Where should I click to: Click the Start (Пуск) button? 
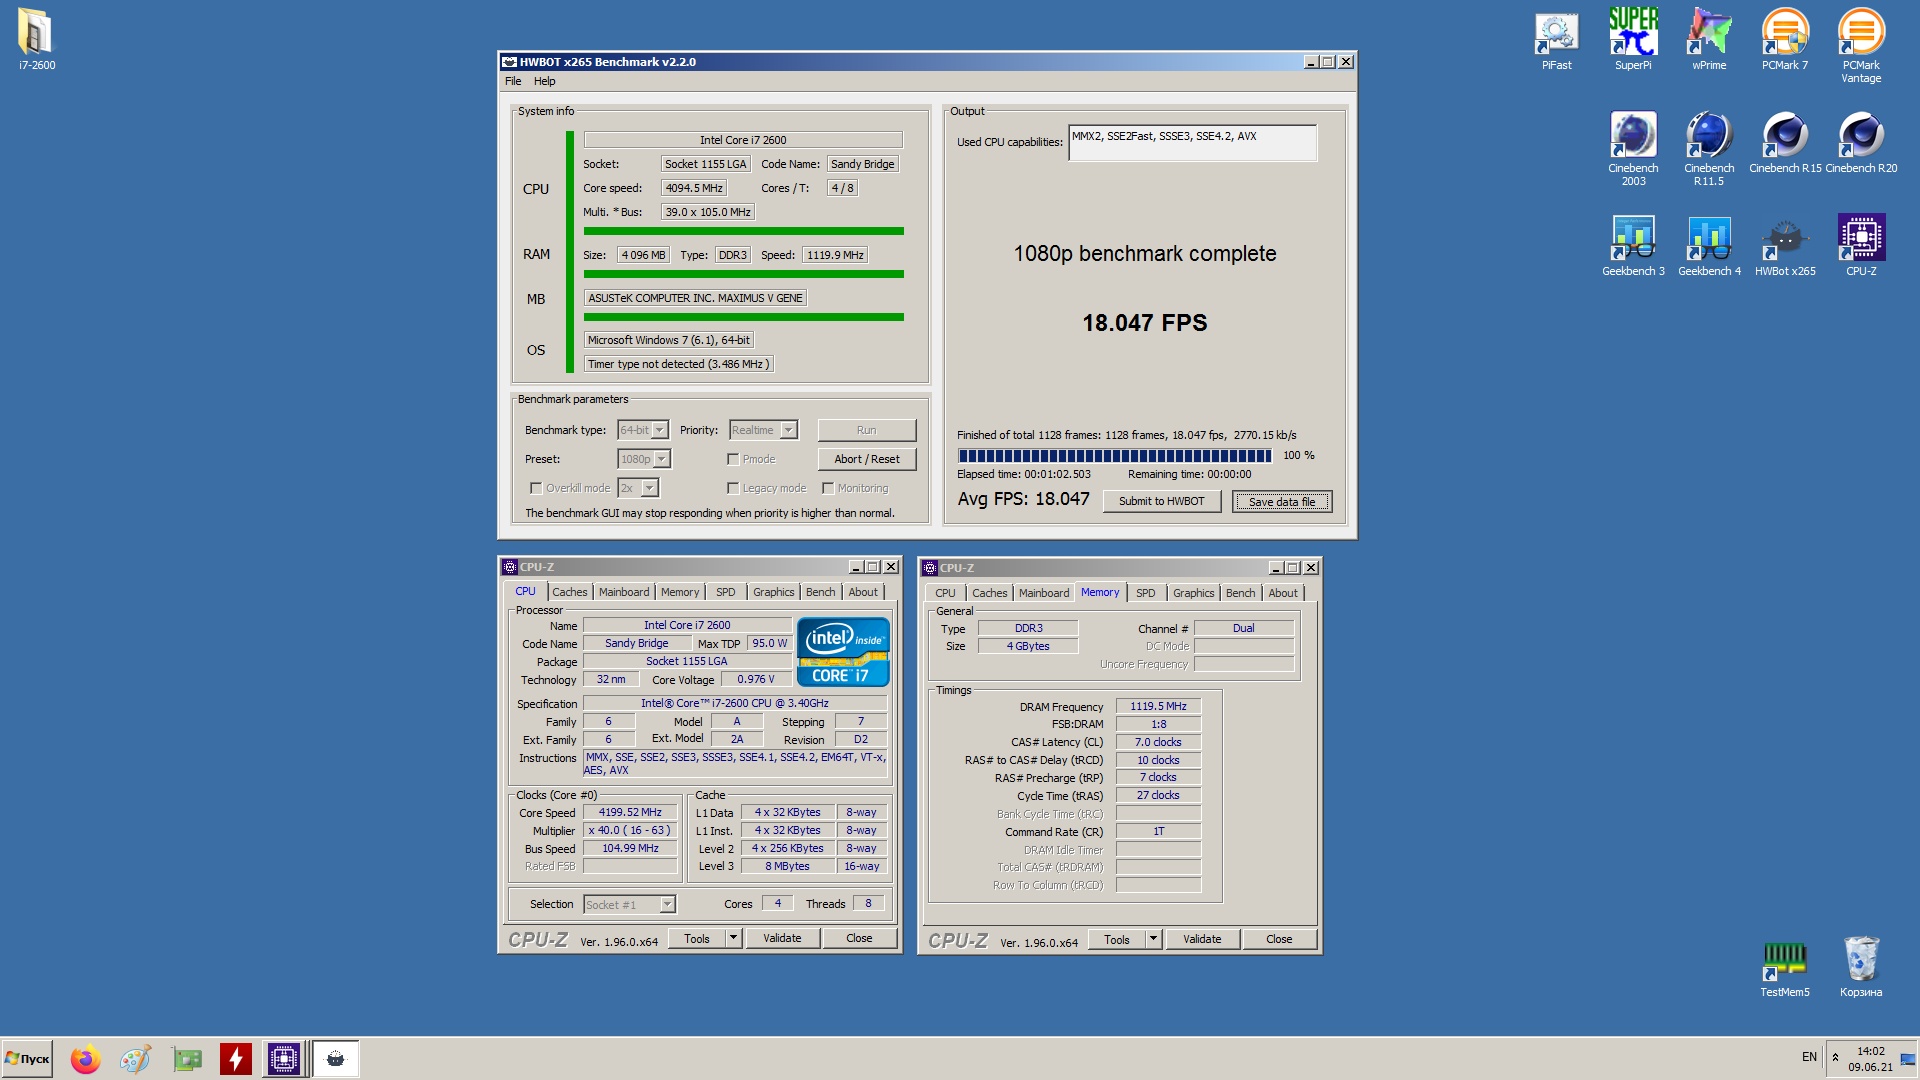(x=28, y=1058)
